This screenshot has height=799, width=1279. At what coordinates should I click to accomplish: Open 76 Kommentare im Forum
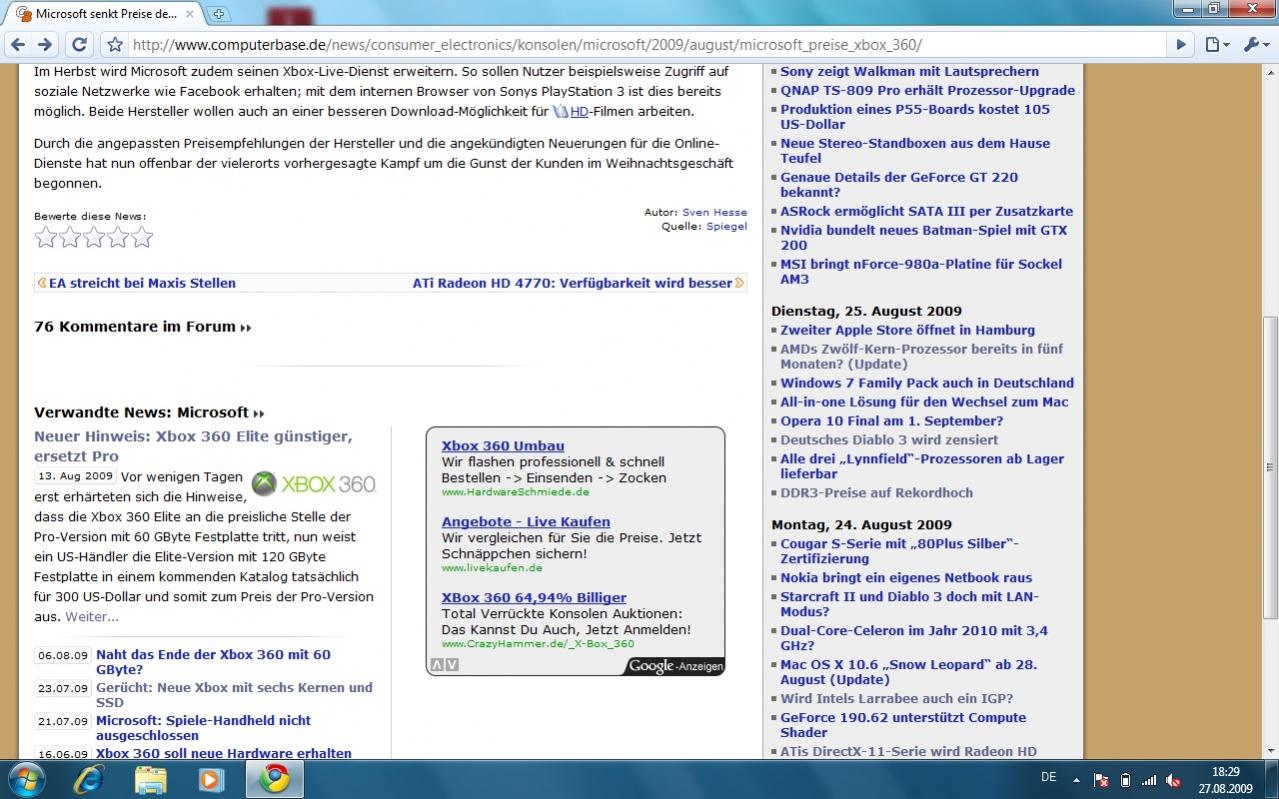142,327
